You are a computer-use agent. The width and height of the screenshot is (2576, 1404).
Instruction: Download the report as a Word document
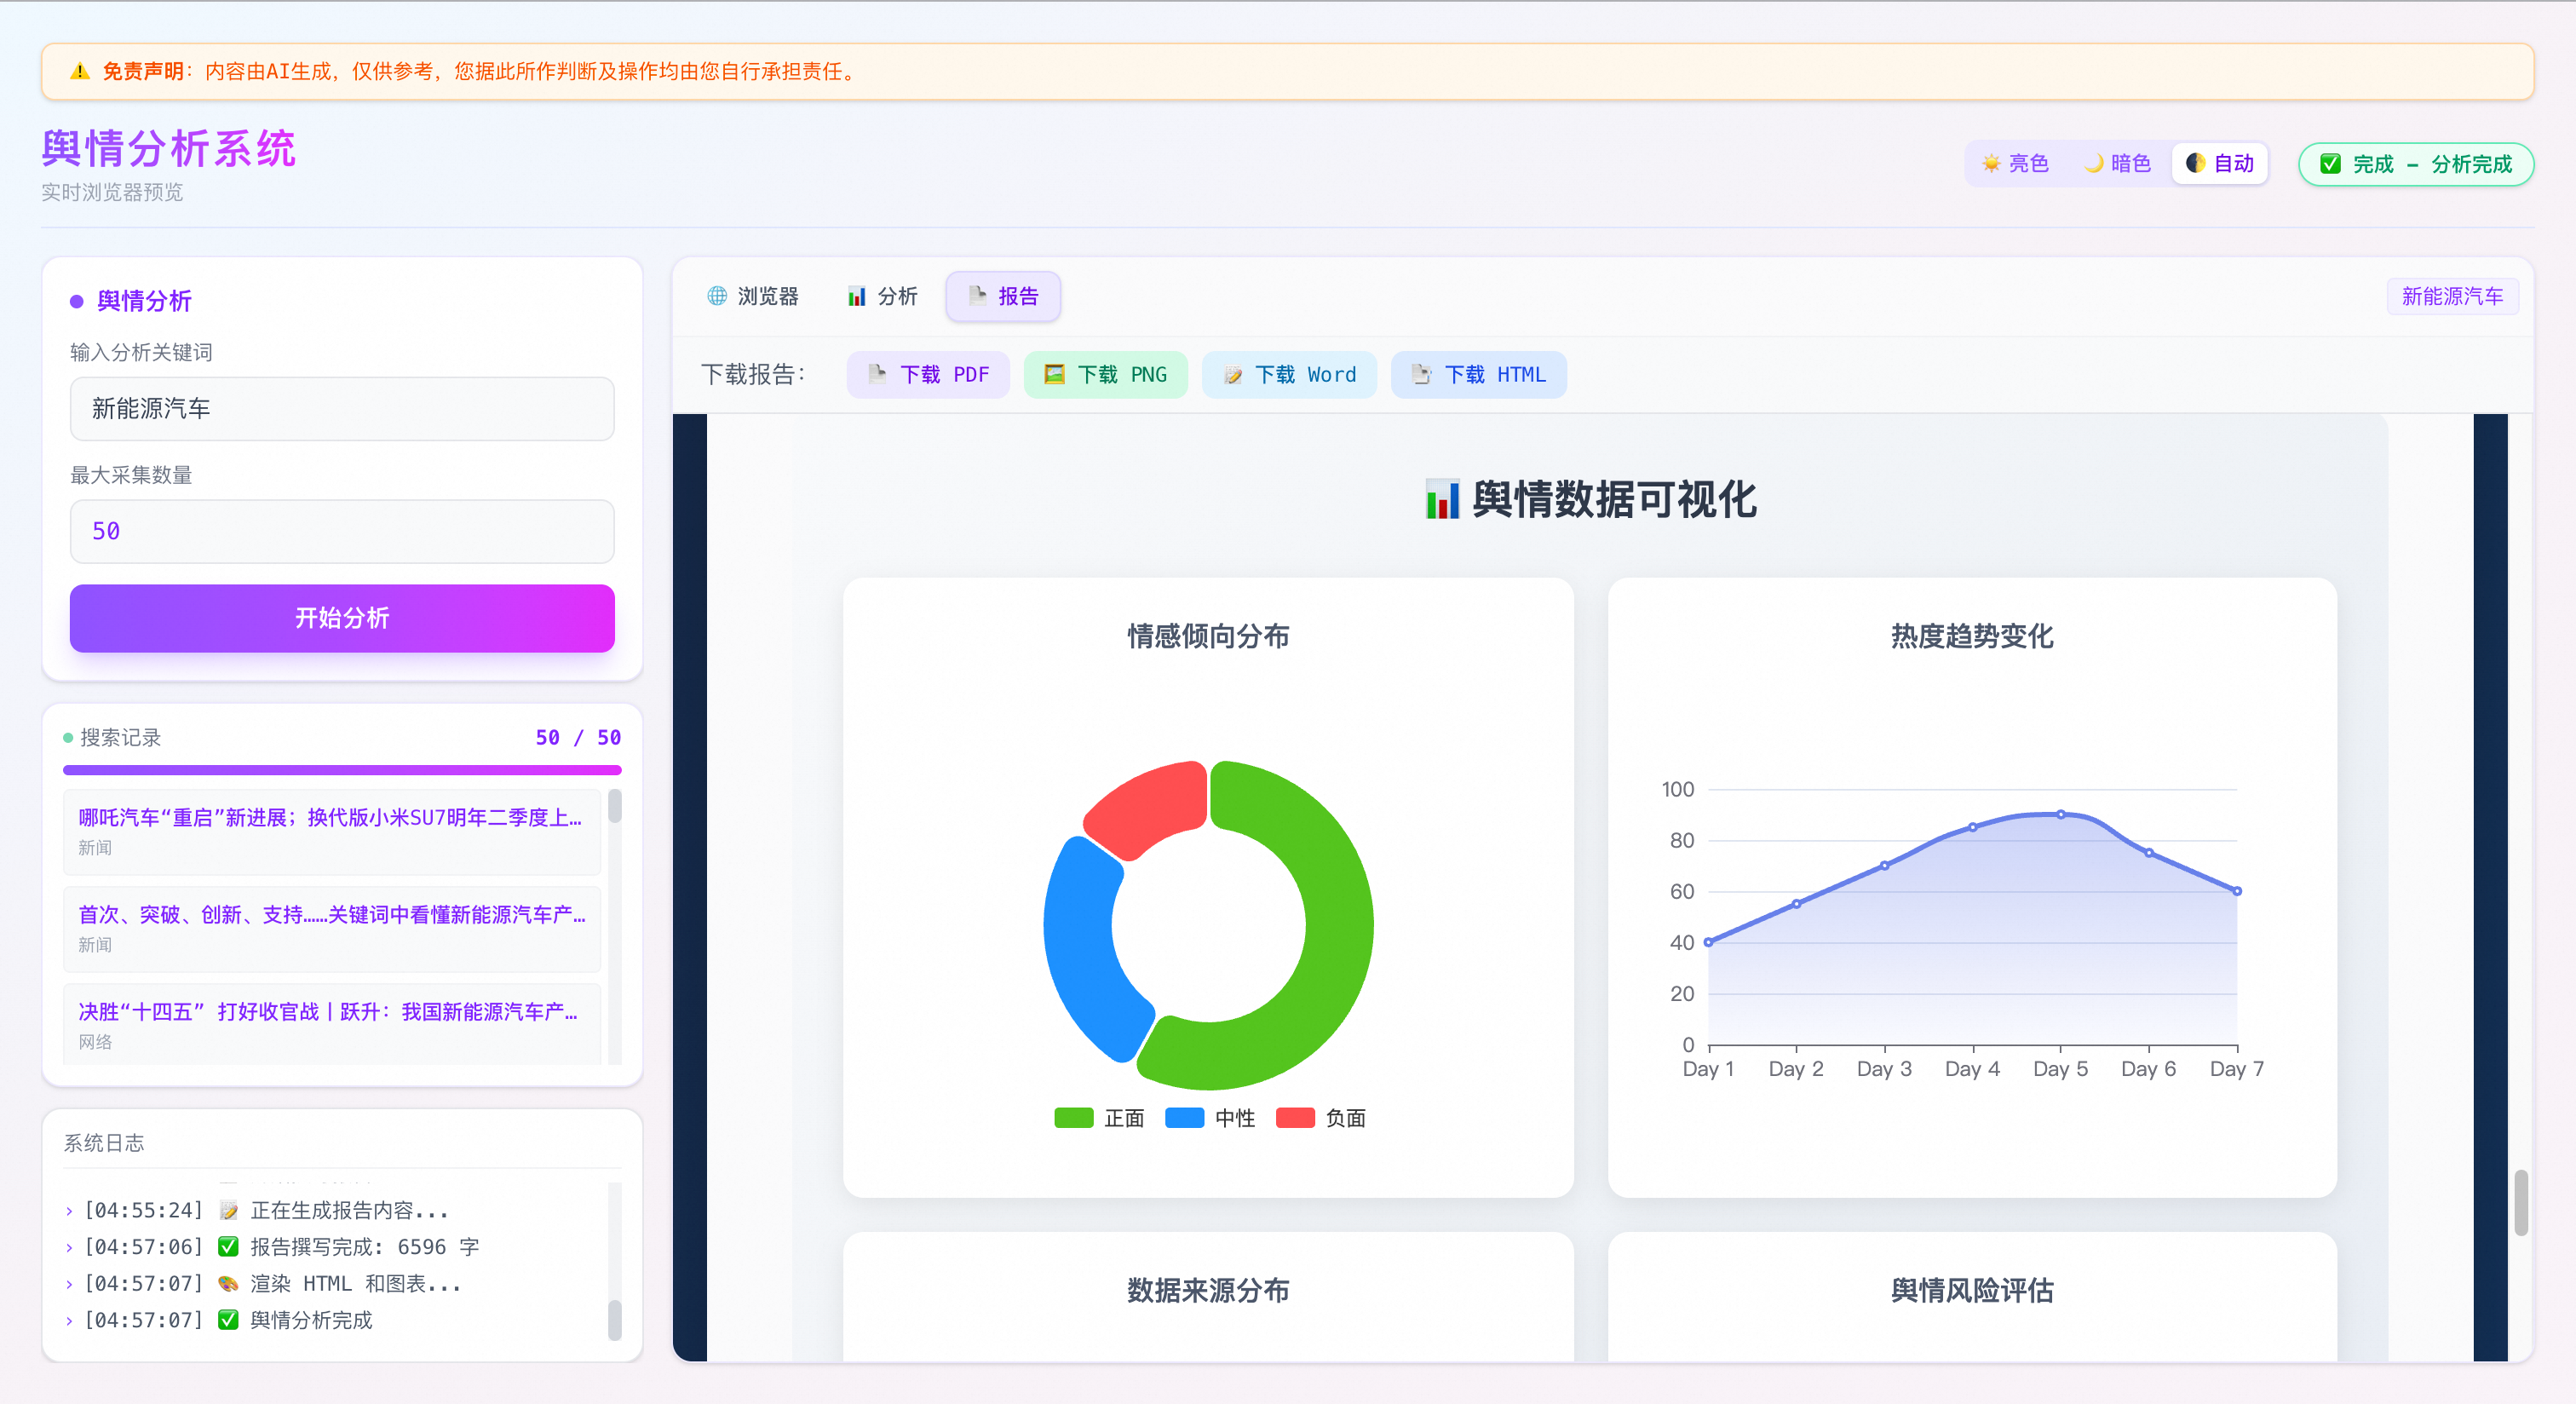coord(1290,375)
